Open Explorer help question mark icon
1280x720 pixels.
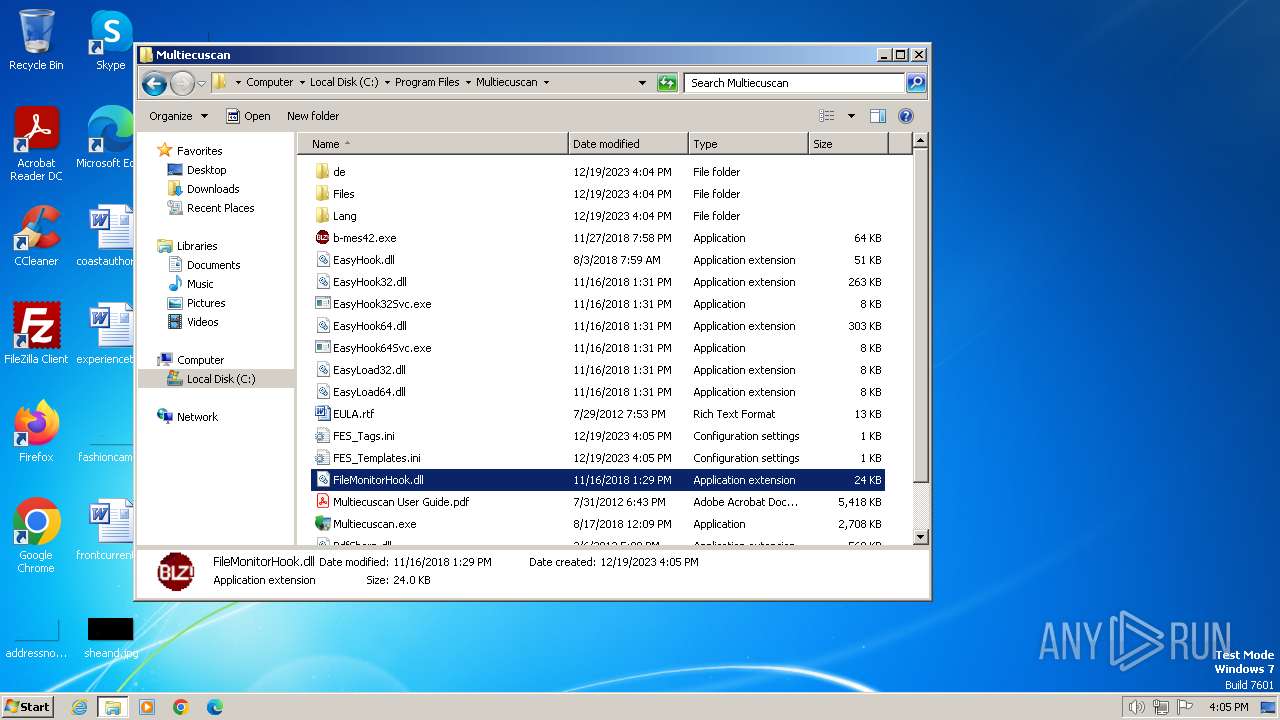pos(906,116)
